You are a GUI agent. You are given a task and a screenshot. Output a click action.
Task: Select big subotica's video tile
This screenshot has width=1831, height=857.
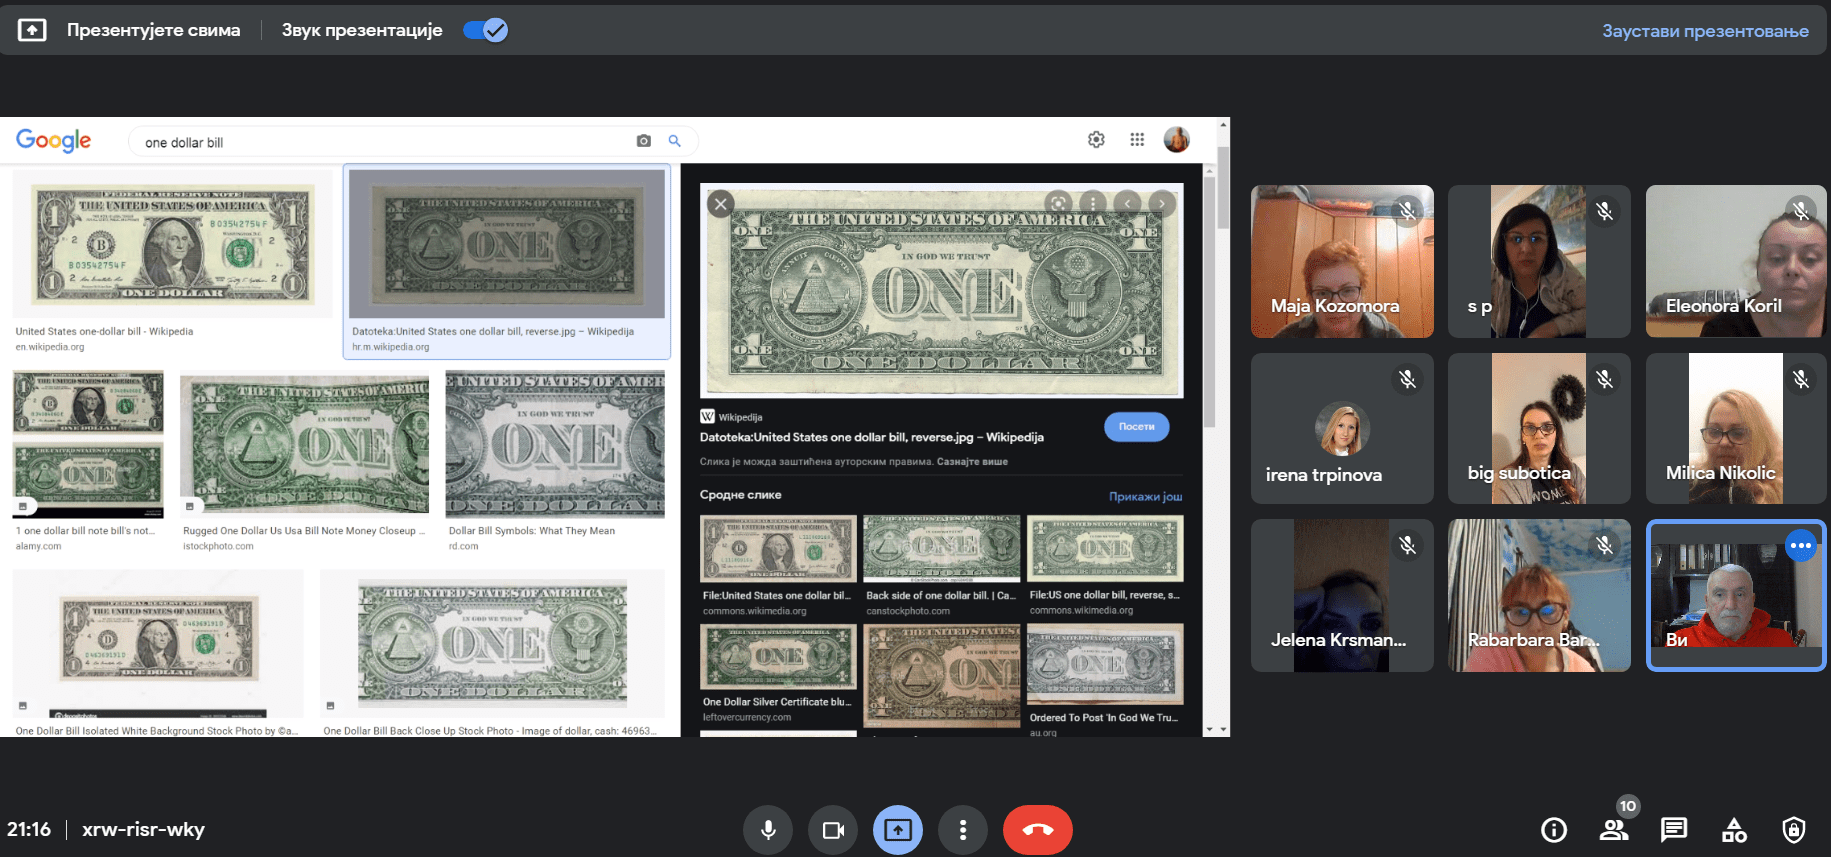1539,428
